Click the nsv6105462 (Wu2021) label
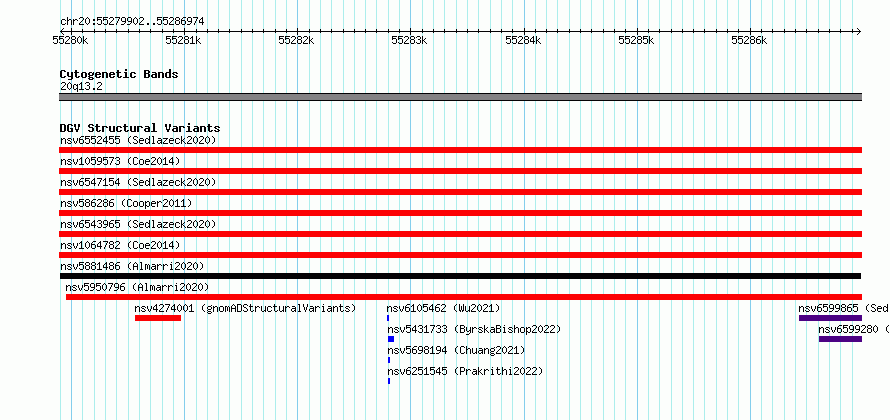The height and width of the screenshot is (420, 890). point(443,308)
